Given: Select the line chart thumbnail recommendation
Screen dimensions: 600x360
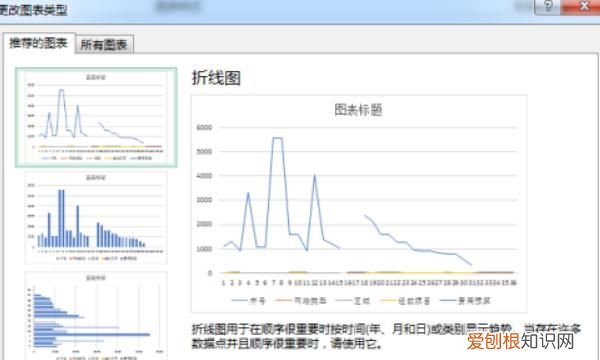Looking at the screenshot, I should [x=96, y=117].
